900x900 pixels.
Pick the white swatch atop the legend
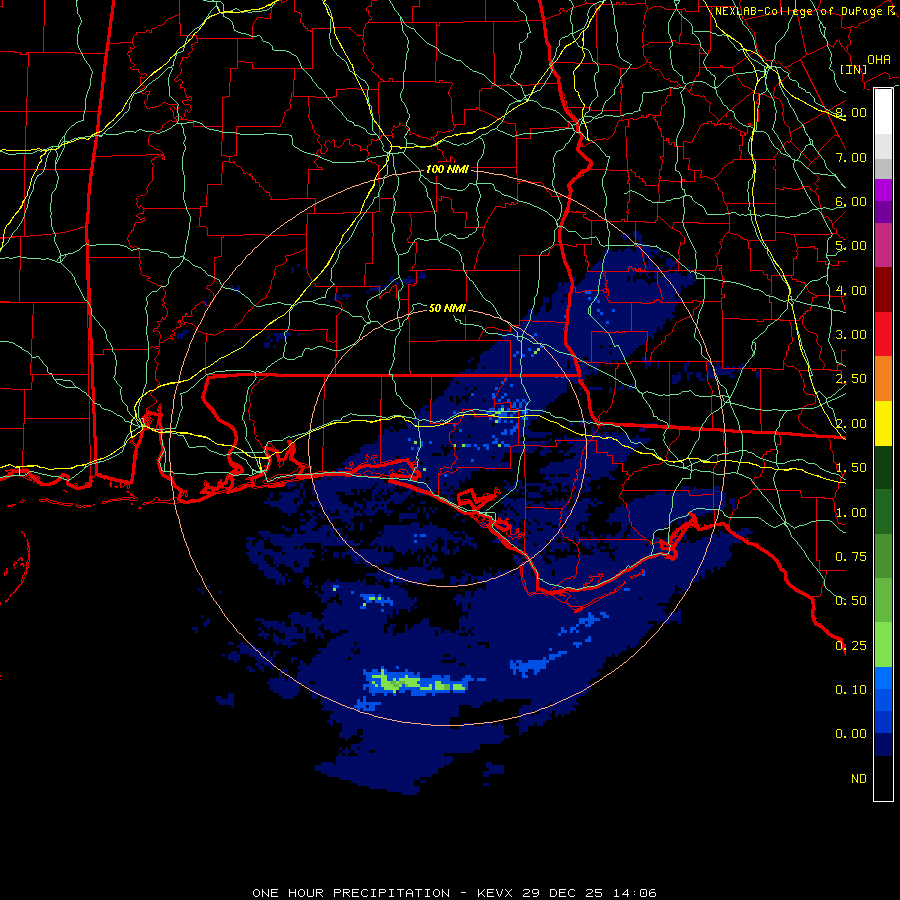(x=883, y=112)
